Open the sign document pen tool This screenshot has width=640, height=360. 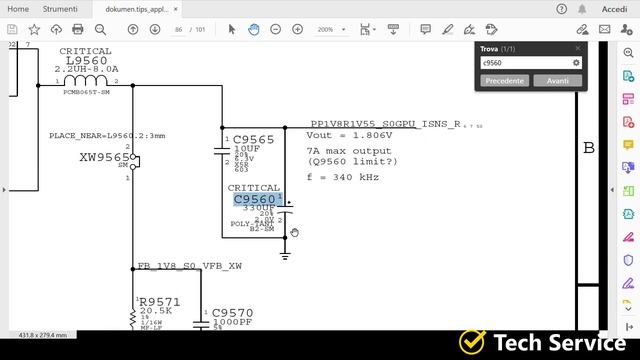click(469, 29)
